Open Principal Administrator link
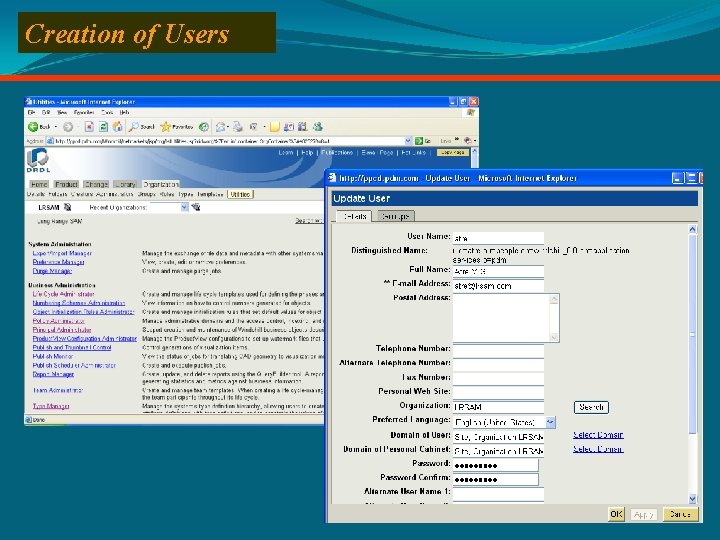The height and width of the screenshot is (540, 720). click(62, 330)
